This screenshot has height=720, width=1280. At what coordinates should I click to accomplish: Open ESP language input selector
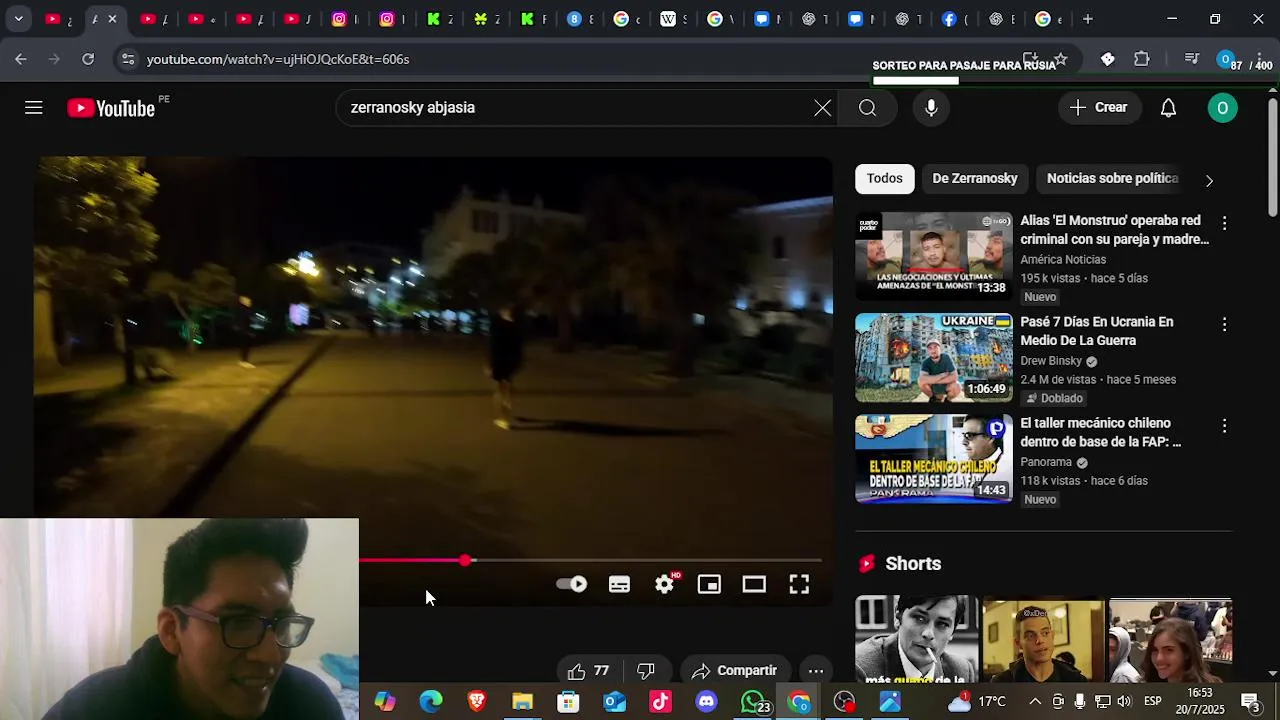[x=1153, y=702]
